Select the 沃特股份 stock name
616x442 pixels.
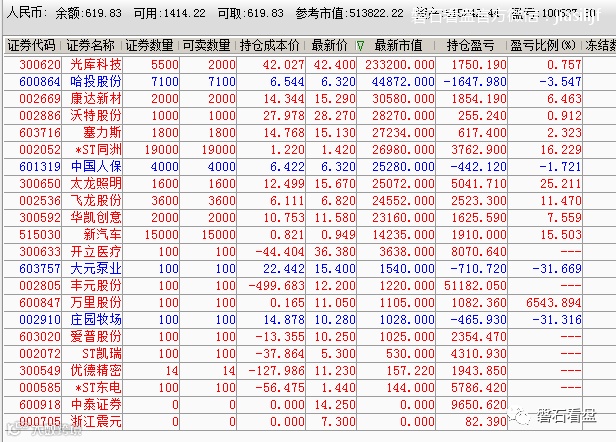[96, 116]
